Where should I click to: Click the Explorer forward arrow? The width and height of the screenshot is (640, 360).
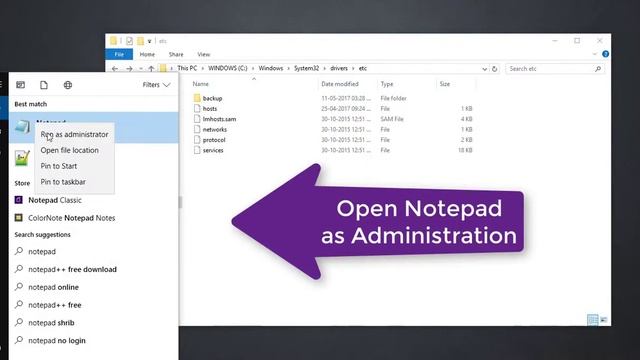click(129, 69)
